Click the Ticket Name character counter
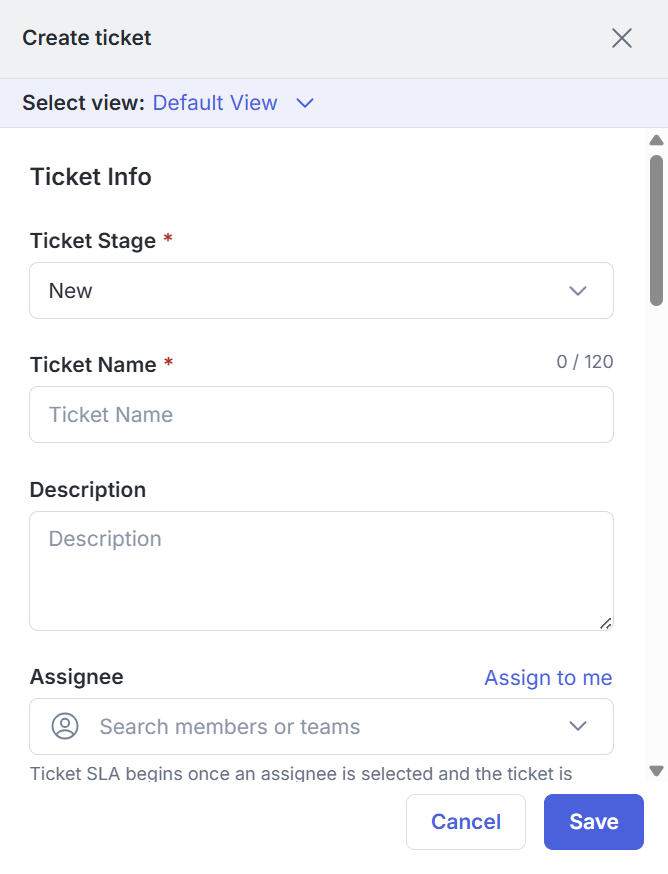Image resolution: width=668 pixels, height=874 pixels. (585, 361)
